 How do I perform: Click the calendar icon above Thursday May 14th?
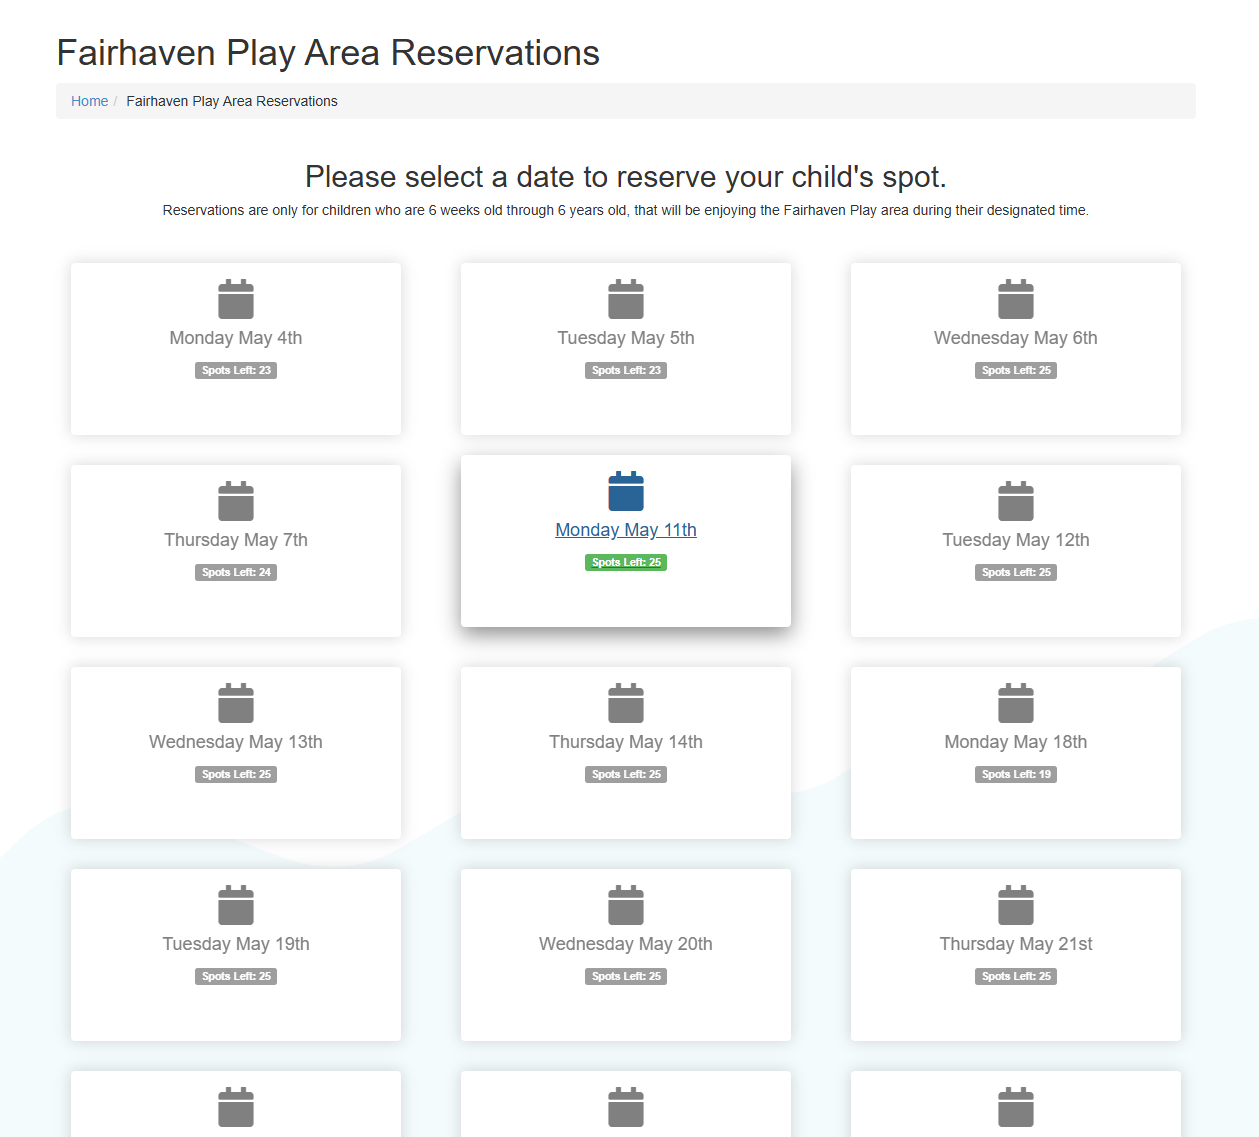tap(626, 703)
